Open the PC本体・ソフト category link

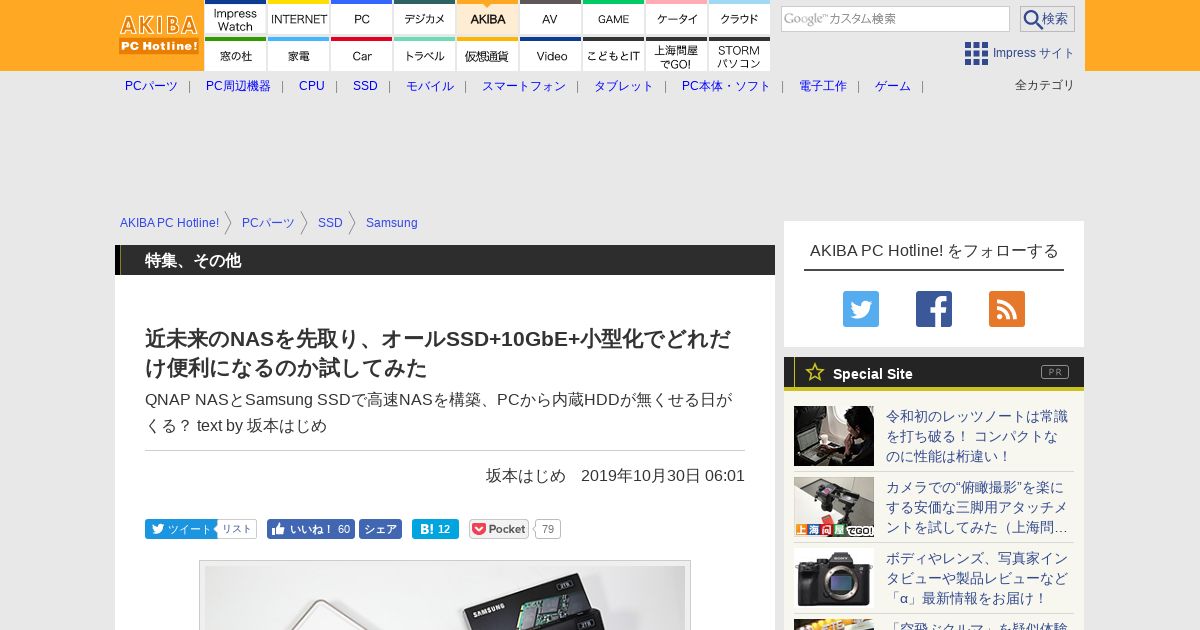point(726,86)
